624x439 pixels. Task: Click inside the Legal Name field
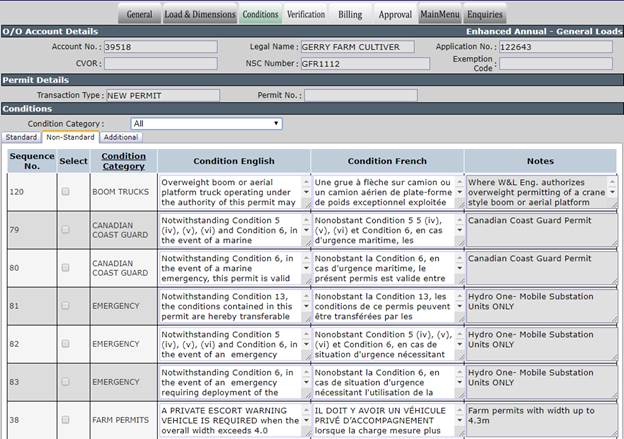[x=357, y=47]
